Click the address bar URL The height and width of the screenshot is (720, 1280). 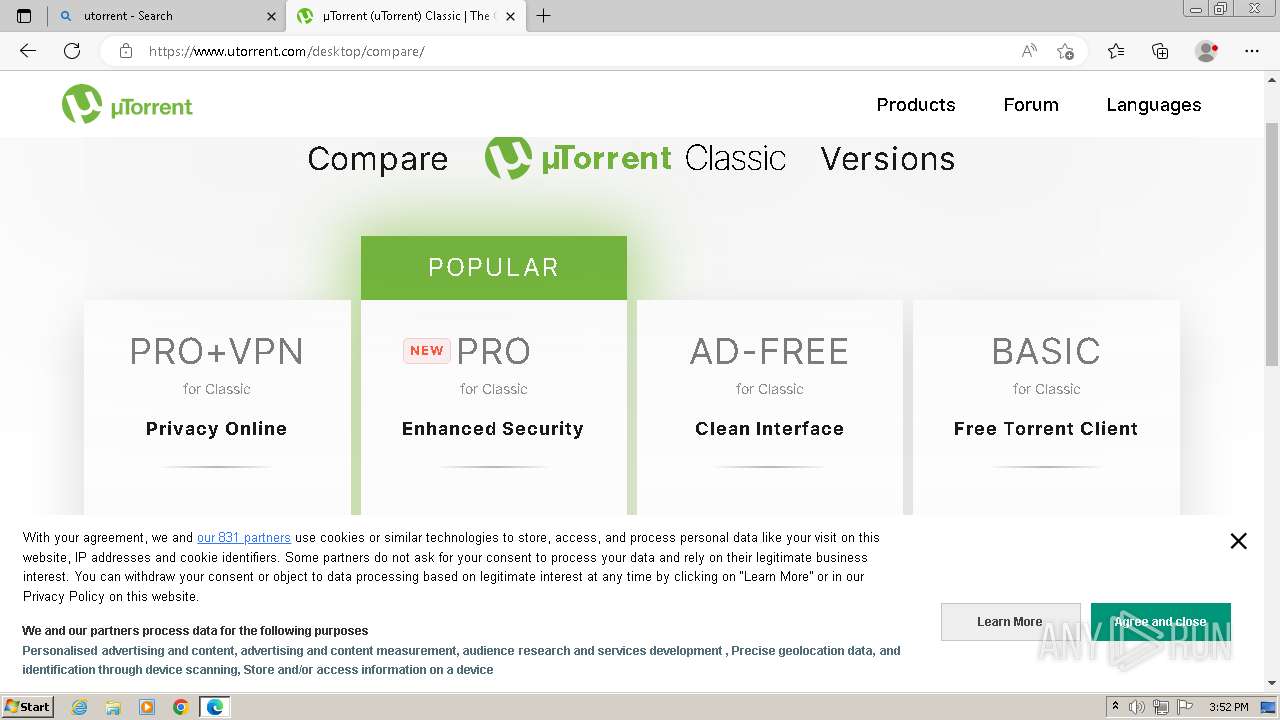(287, 51)
